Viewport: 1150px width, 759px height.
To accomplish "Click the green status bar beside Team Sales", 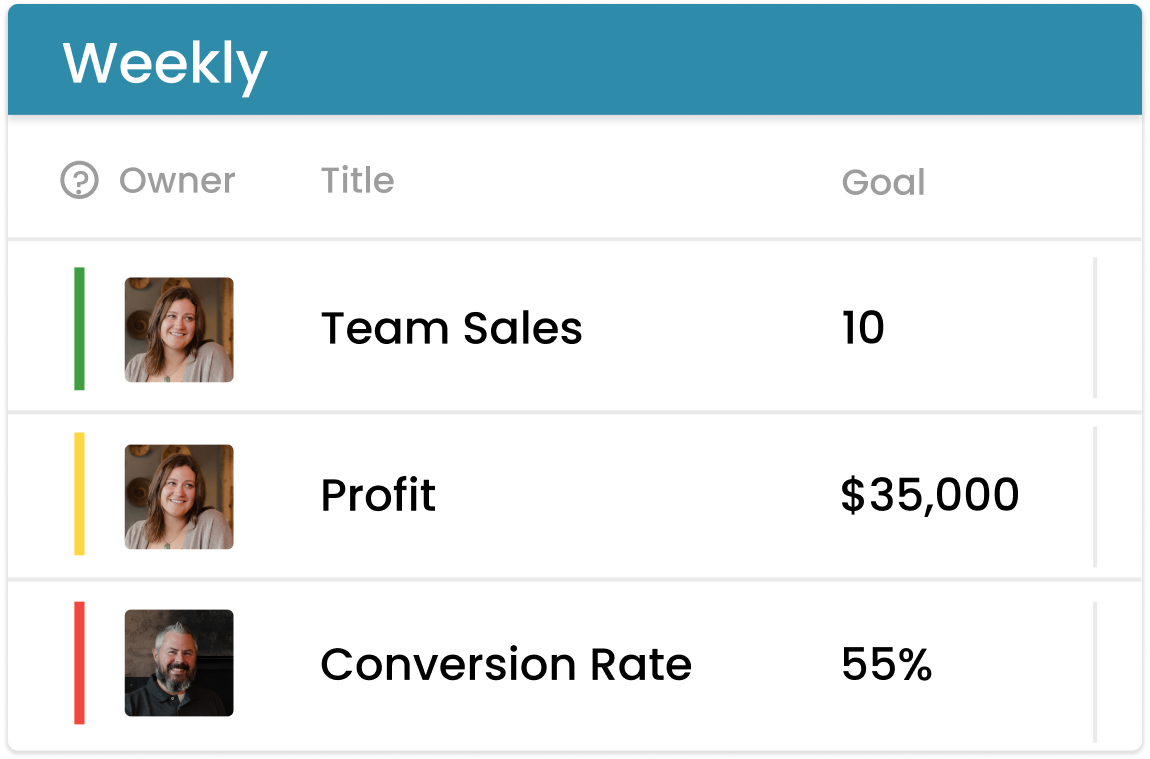I will coord(78,330).
